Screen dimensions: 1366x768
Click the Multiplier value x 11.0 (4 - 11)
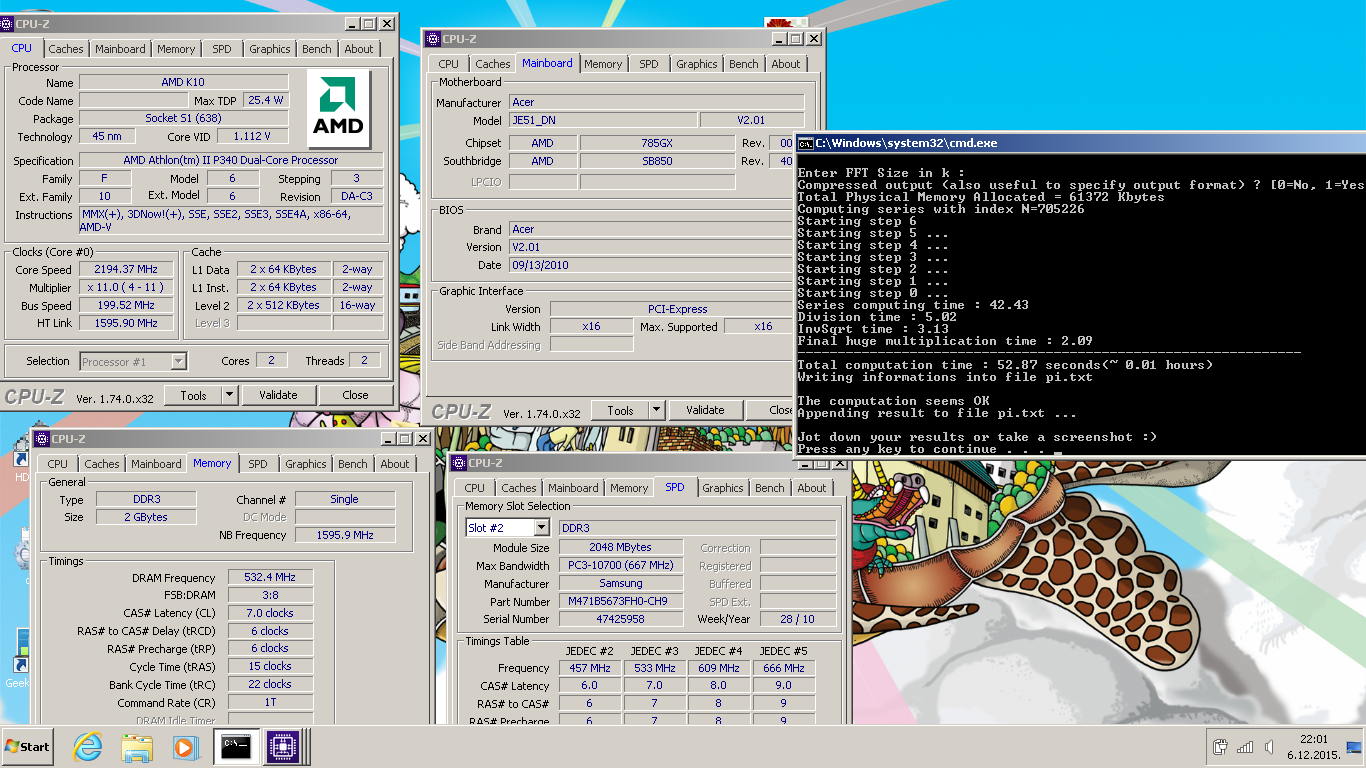coord(125,288)
